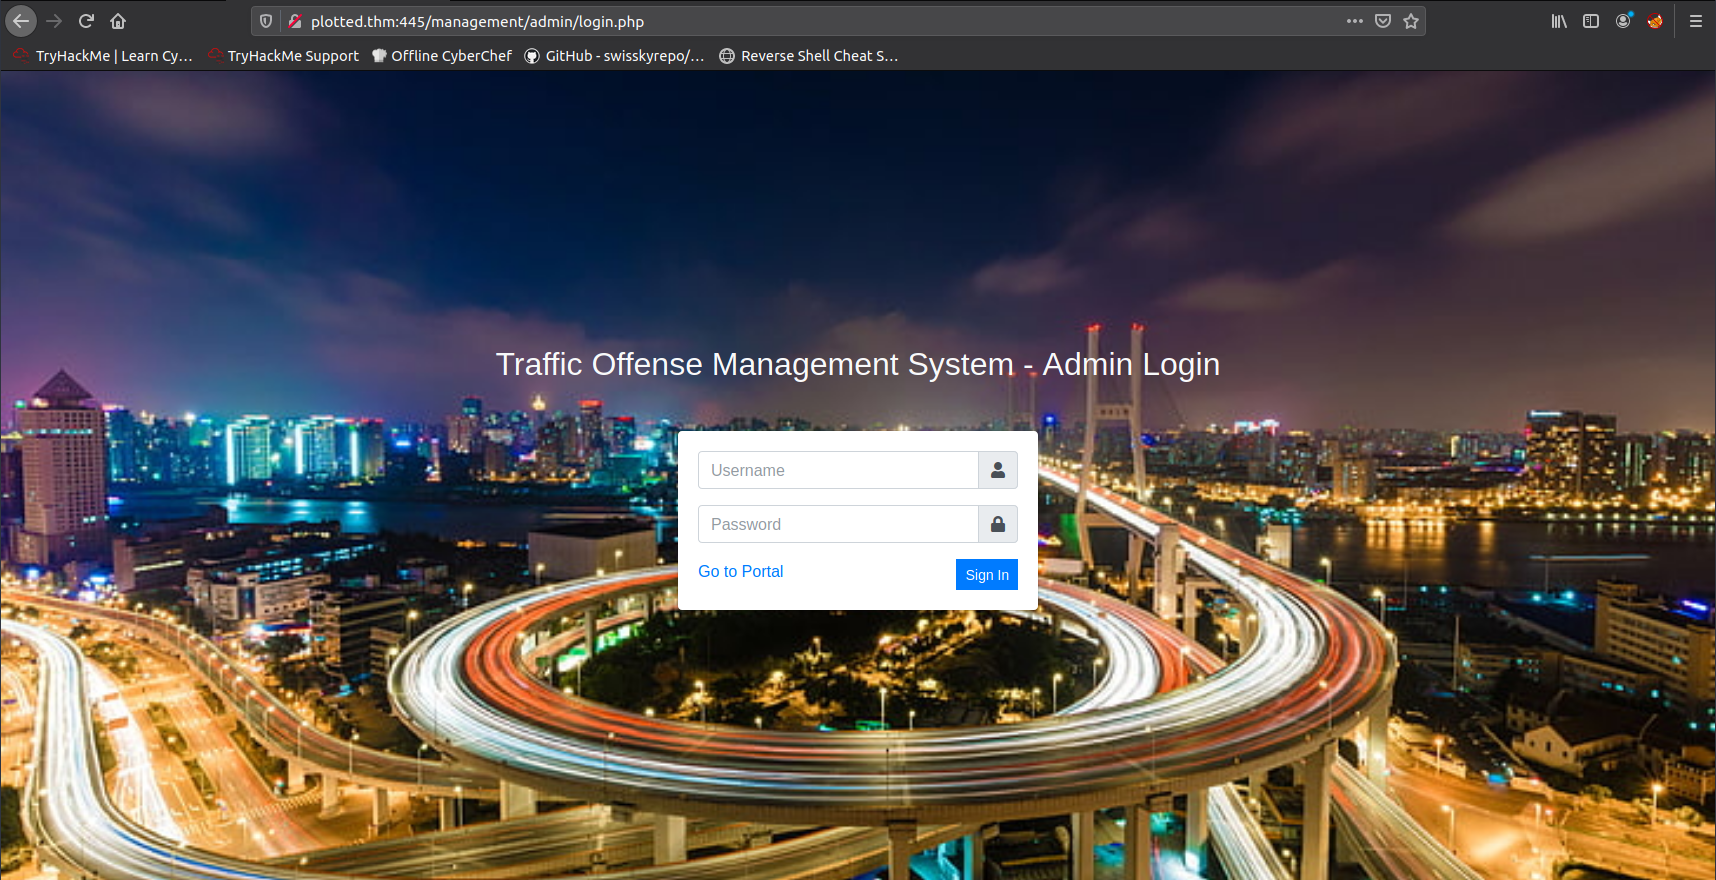Click the FoxyProxy extension icon
Screen dimensions: 1716x880
point(1655,21)
